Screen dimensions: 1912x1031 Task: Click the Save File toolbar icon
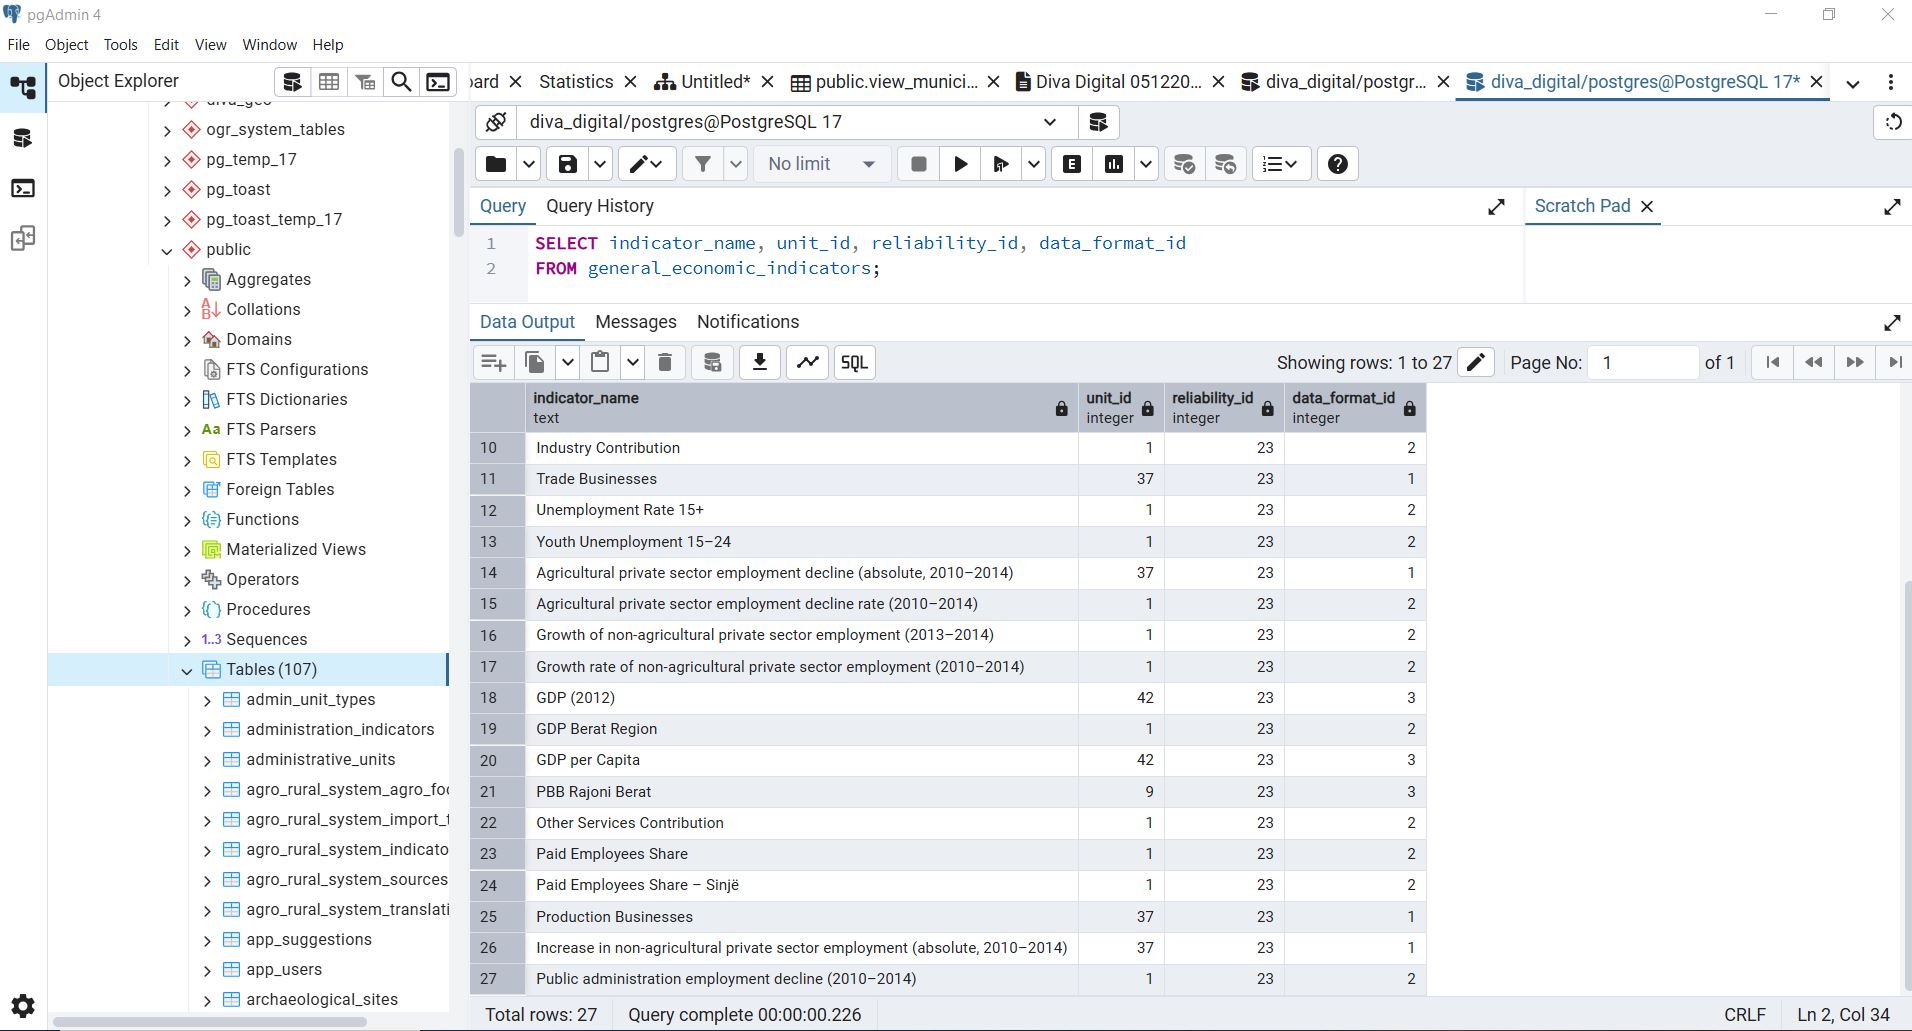pyautogui.click(x=567, y=164)
